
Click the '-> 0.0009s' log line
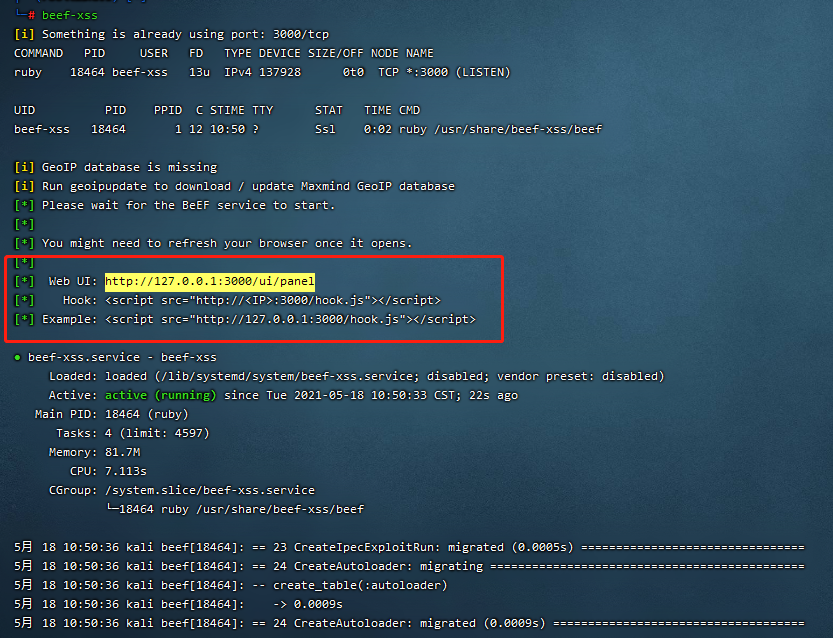[178, 605]
